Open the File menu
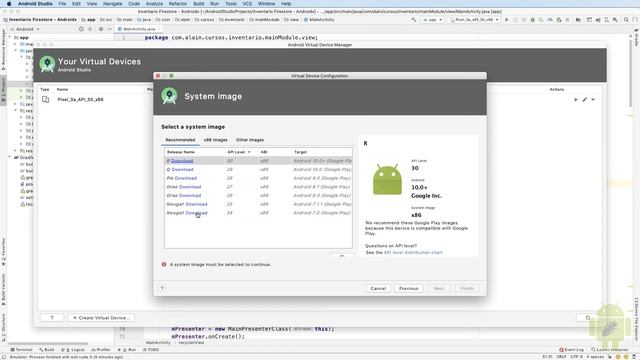 point(62,4)
